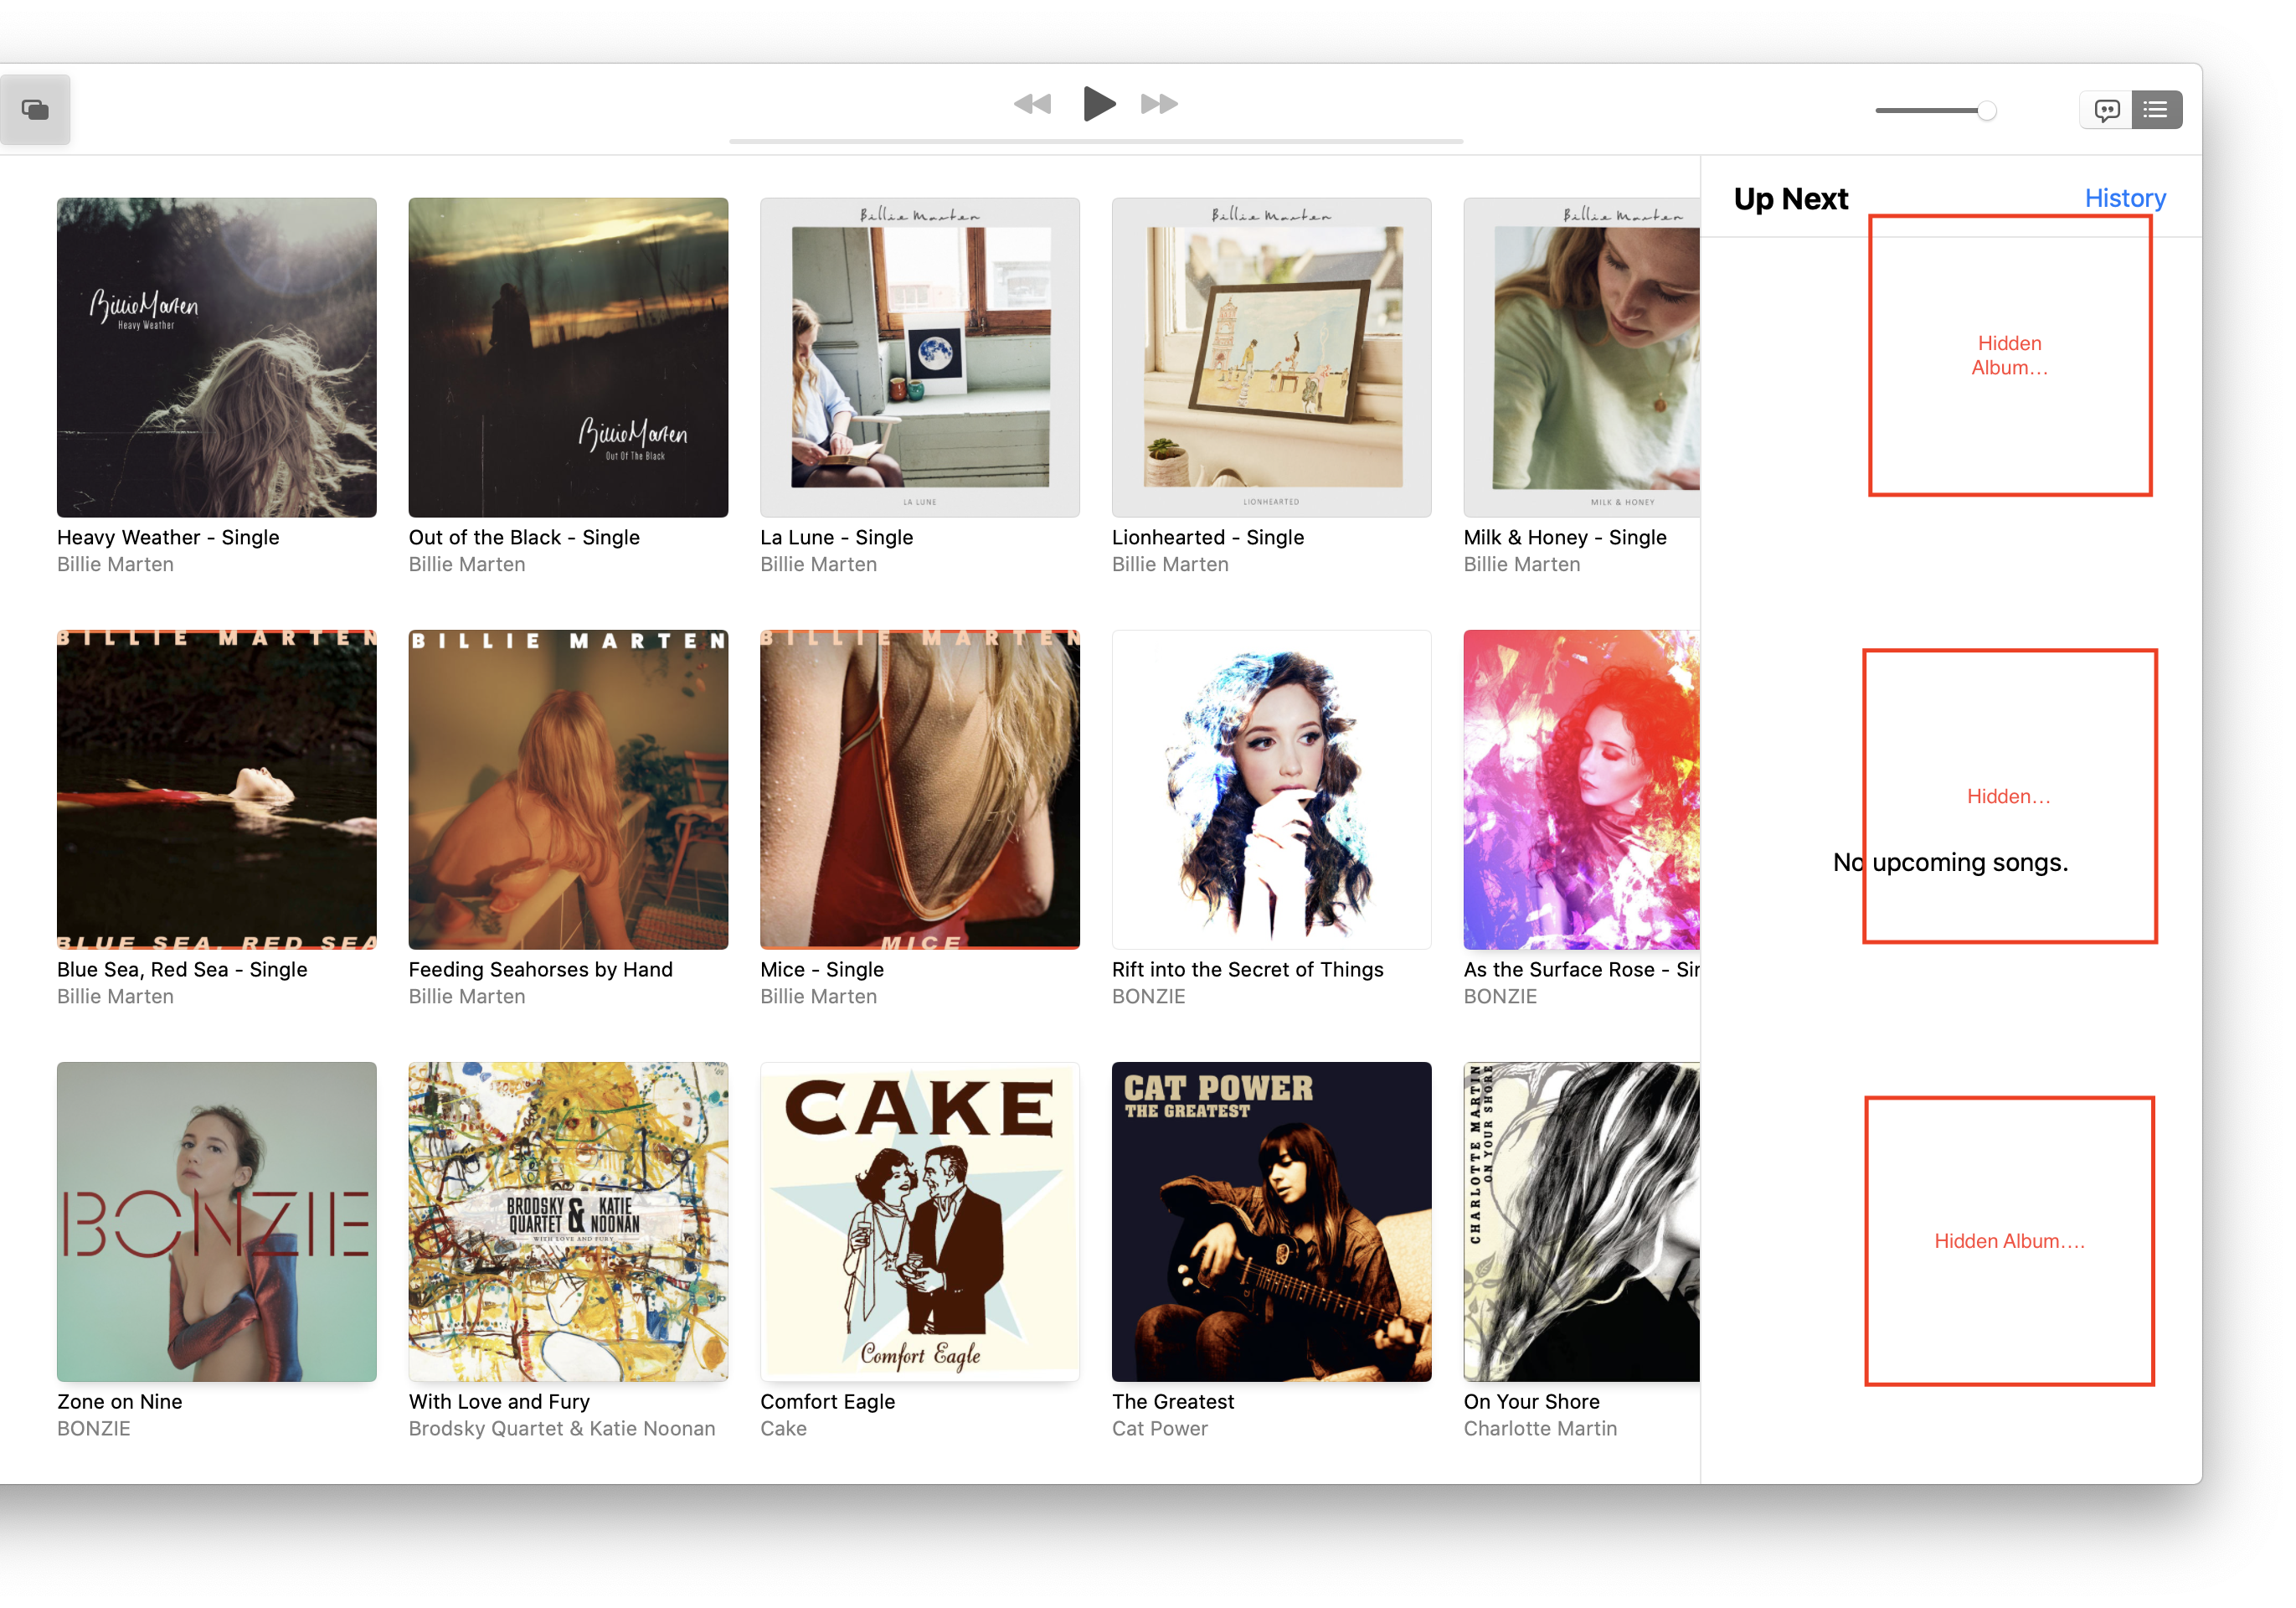
Task: Open Feeding Seahorses by Hand album cover
Action: click(x=568, y=789)
